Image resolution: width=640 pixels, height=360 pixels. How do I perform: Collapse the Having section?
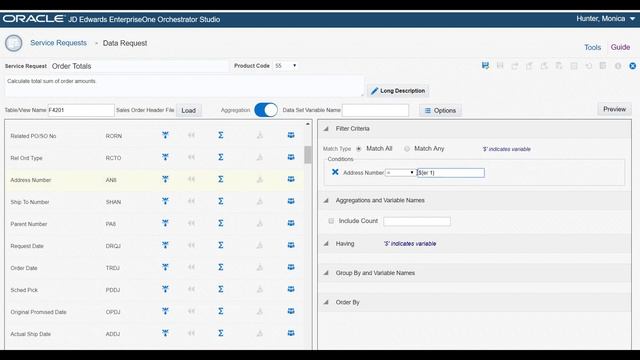click(x=326, y=244)
